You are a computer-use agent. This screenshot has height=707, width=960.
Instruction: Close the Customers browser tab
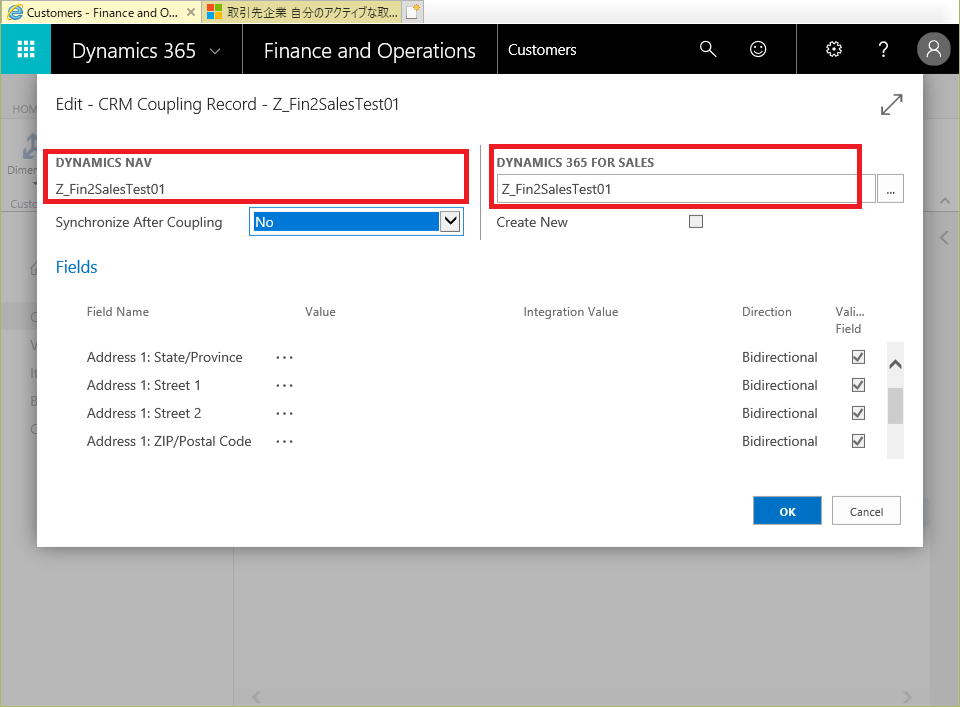point(191,12)
